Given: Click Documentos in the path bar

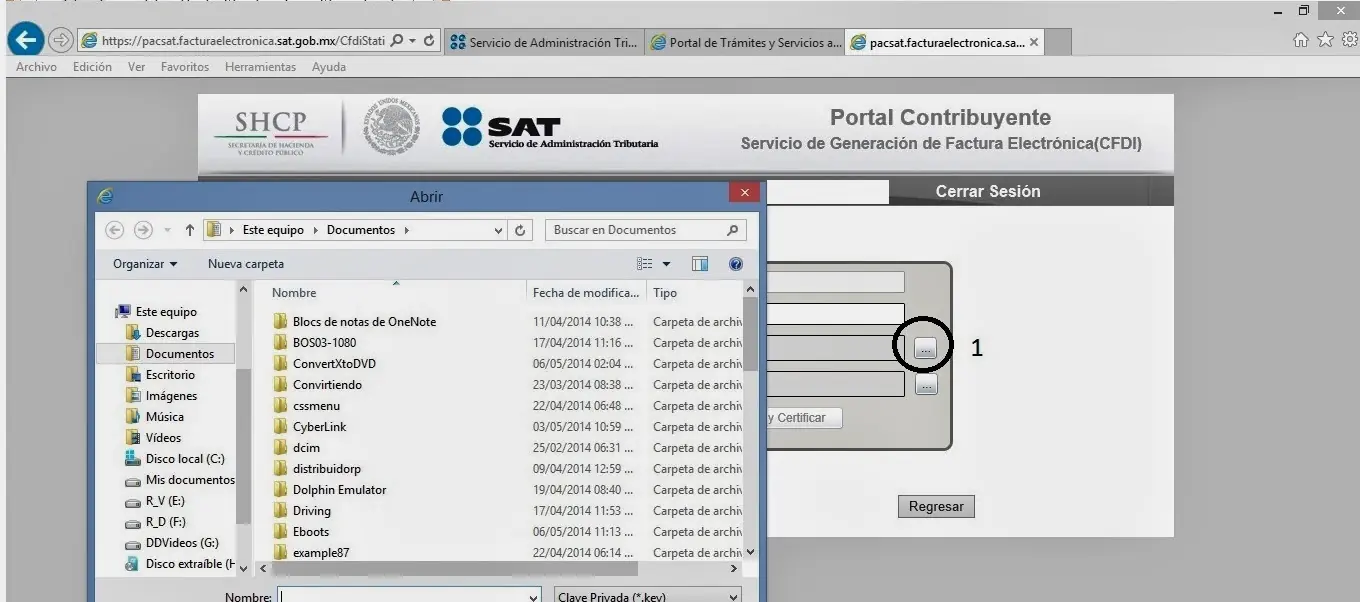Looking at the screenshot, I should pyautogui.click(x=361, y=230).
